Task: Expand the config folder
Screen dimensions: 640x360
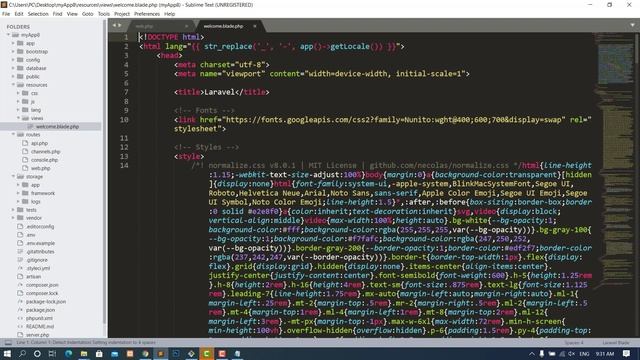Action: point(13,60)
